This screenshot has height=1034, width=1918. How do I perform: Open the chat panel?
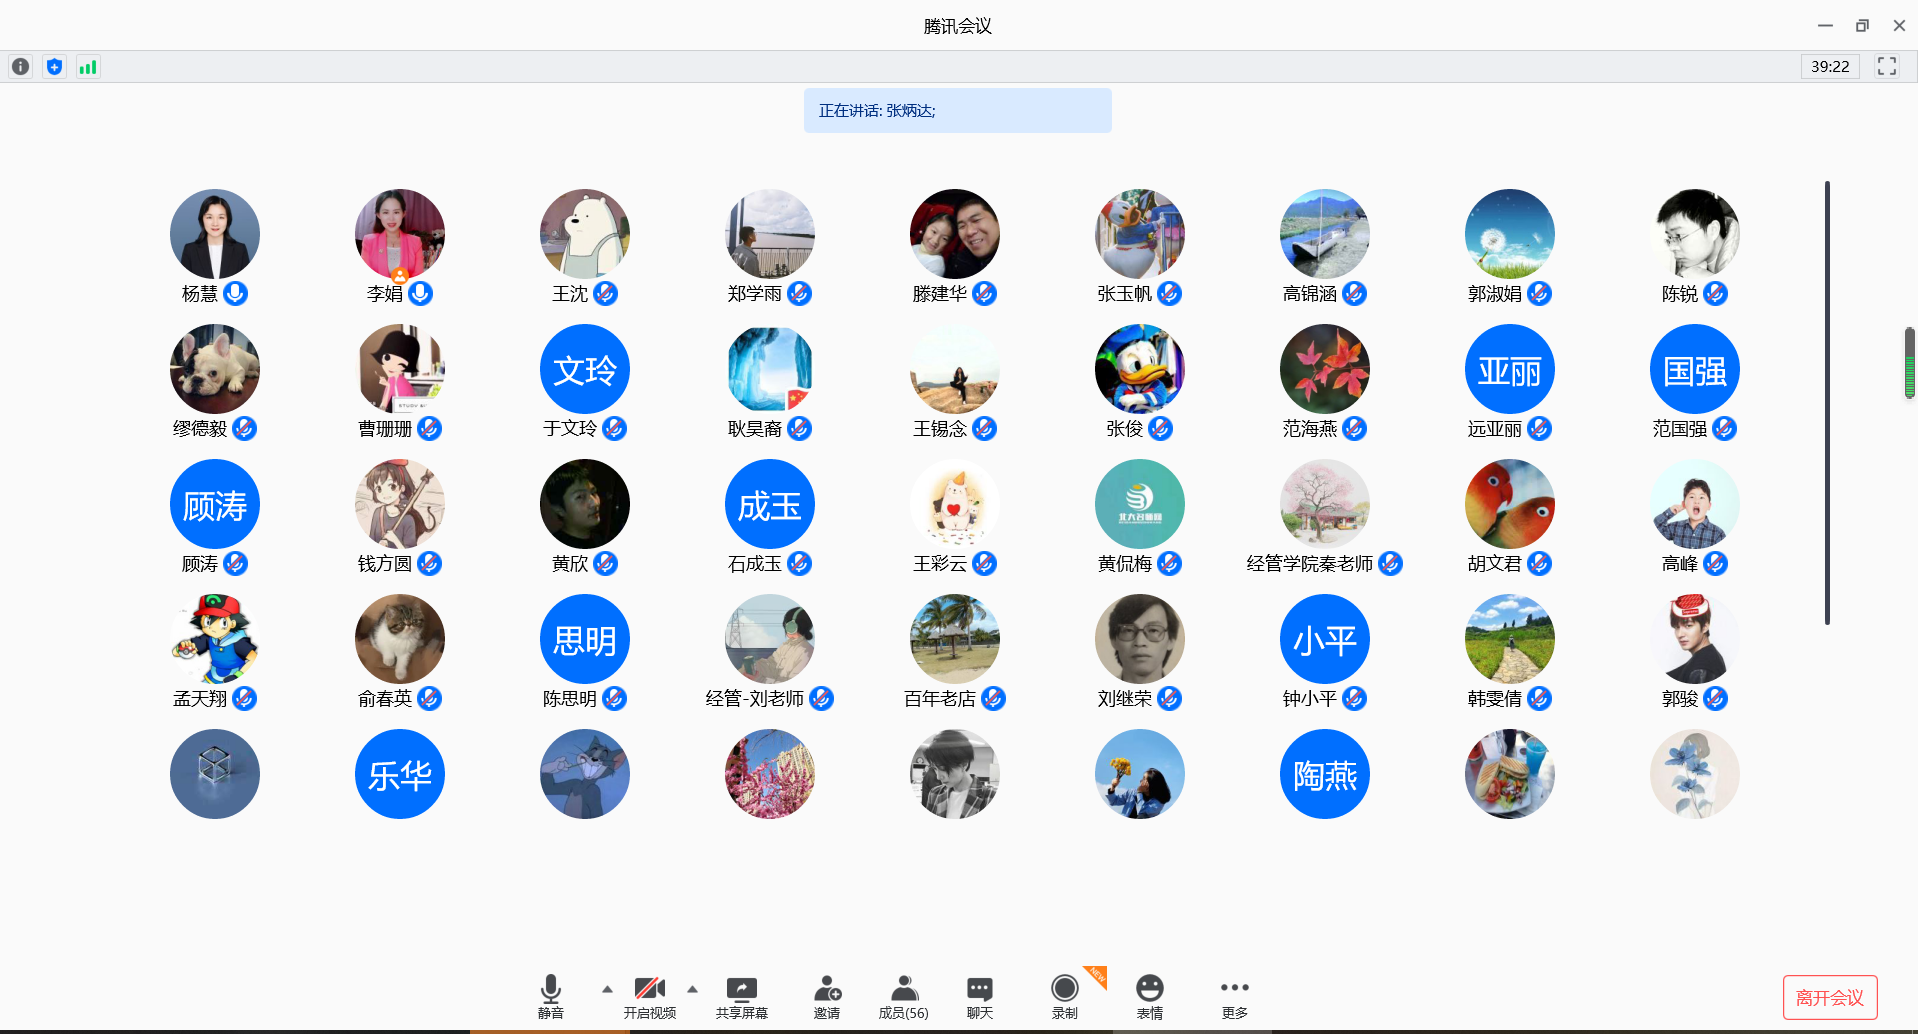979,996
